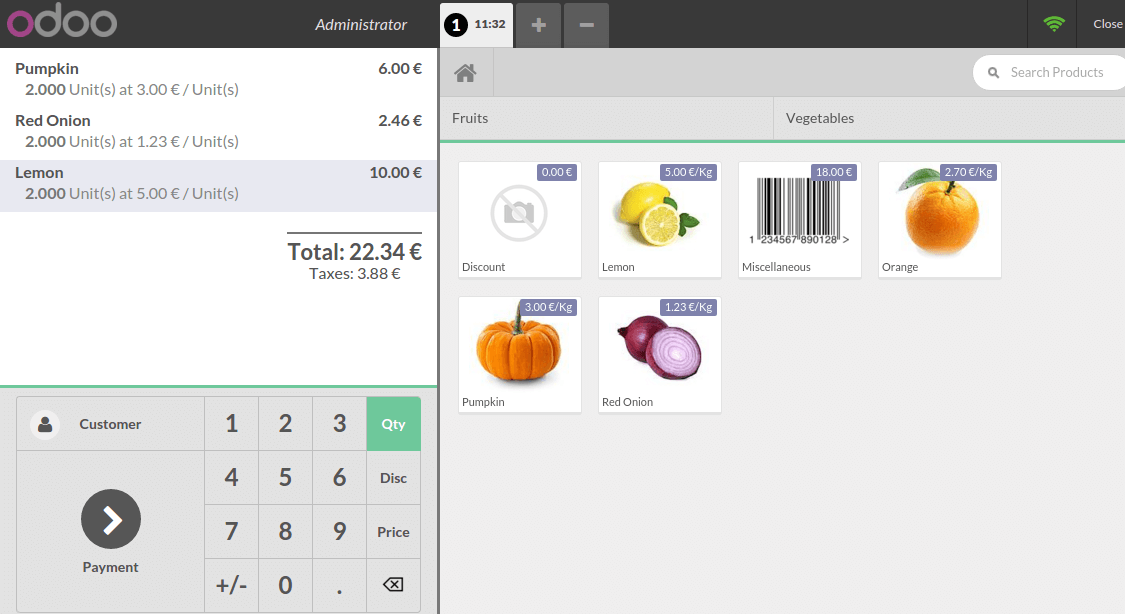
Task: Click the 0.00 € price tag
Action: (x=557, y=172)
